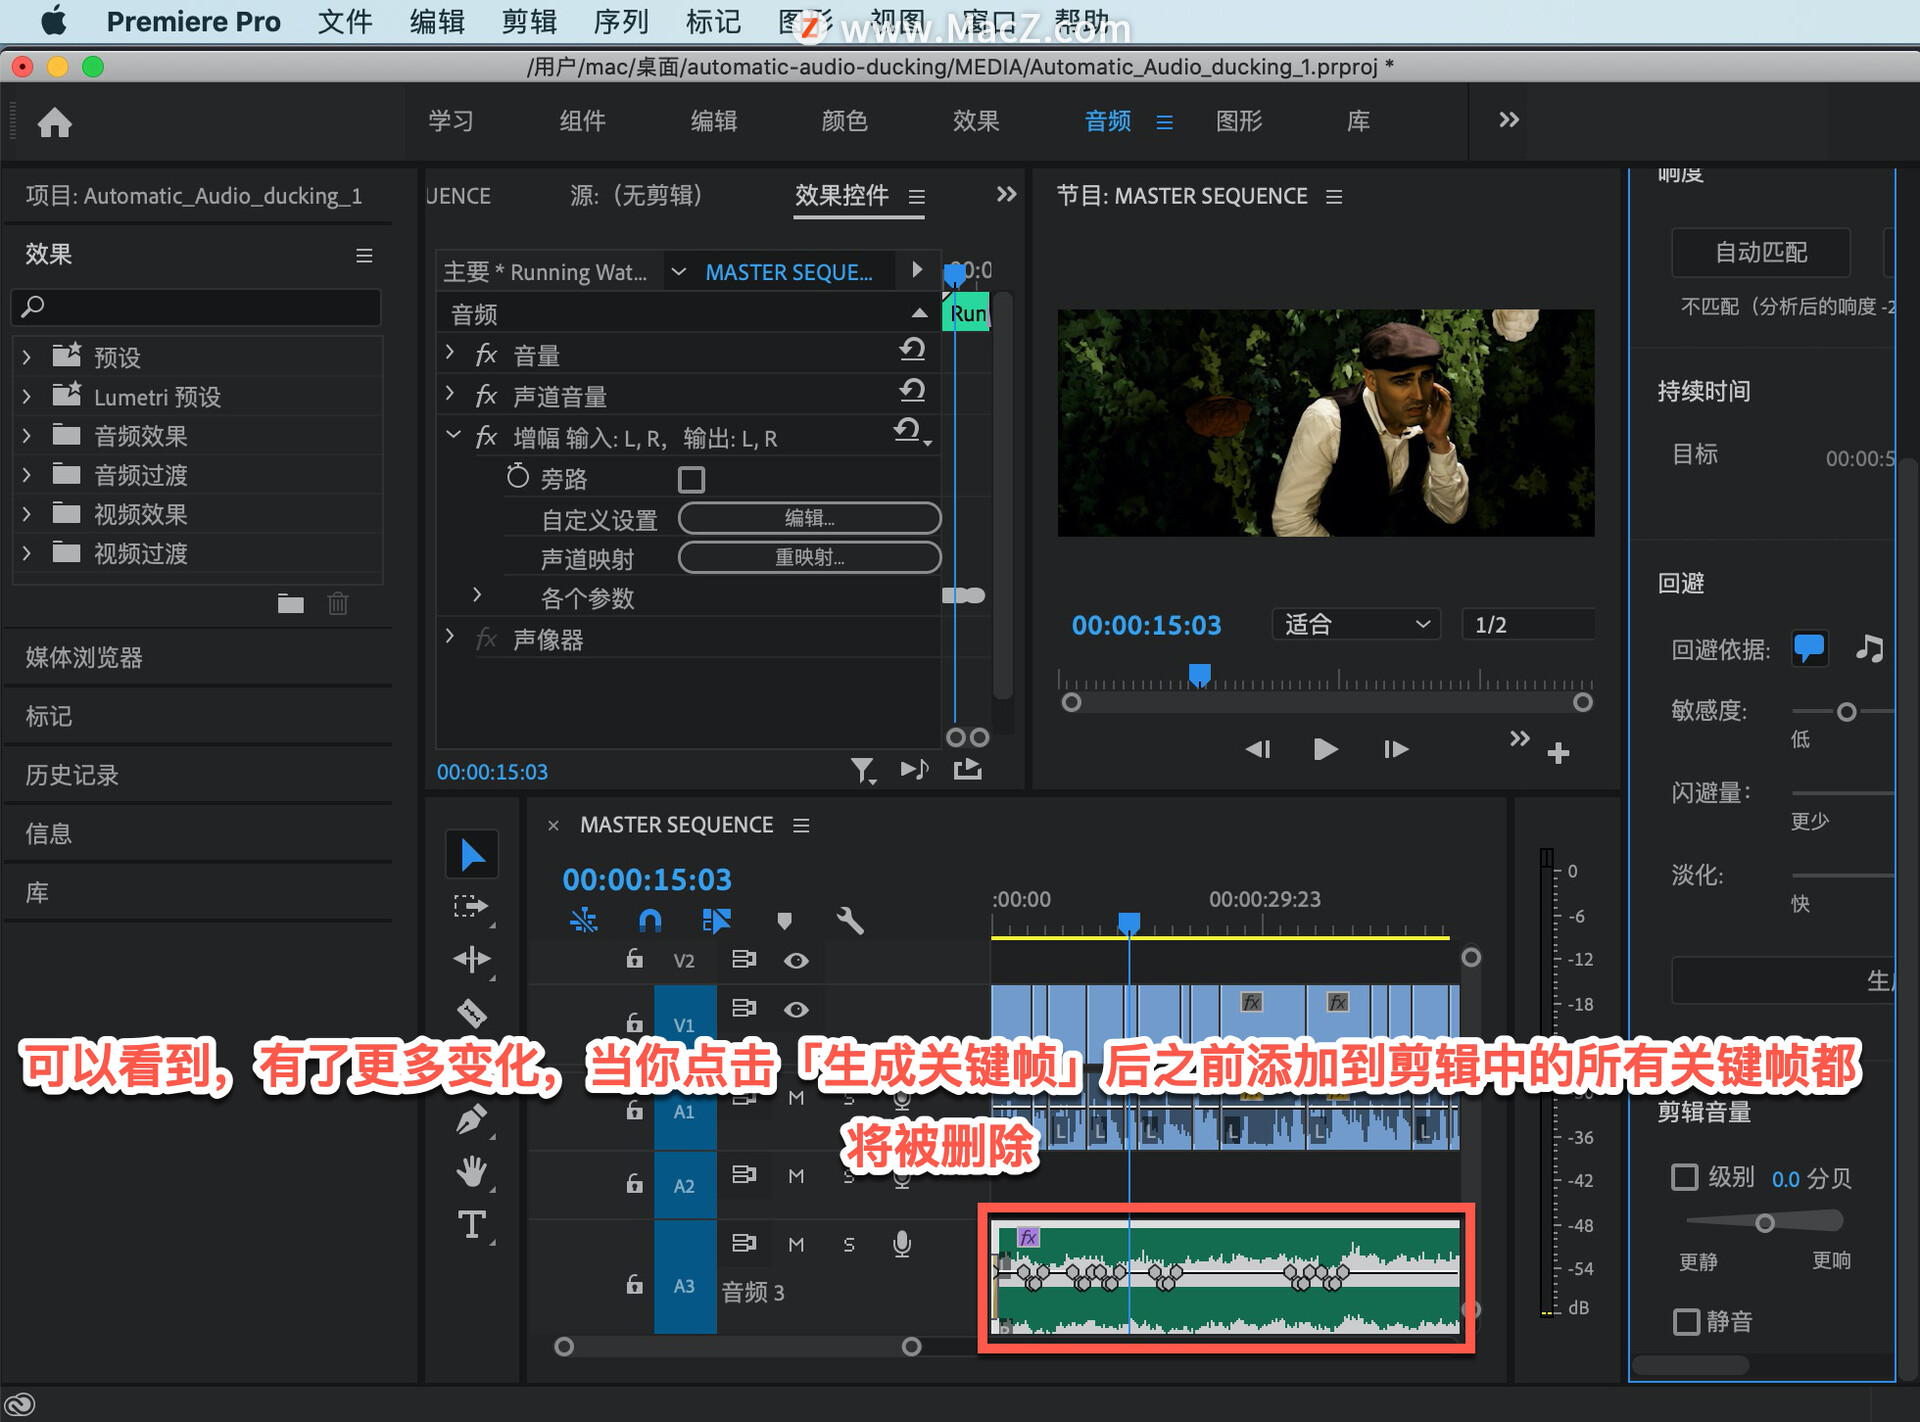Open the 文件 menu
1920x1422 pixels.
click(345, 21)
